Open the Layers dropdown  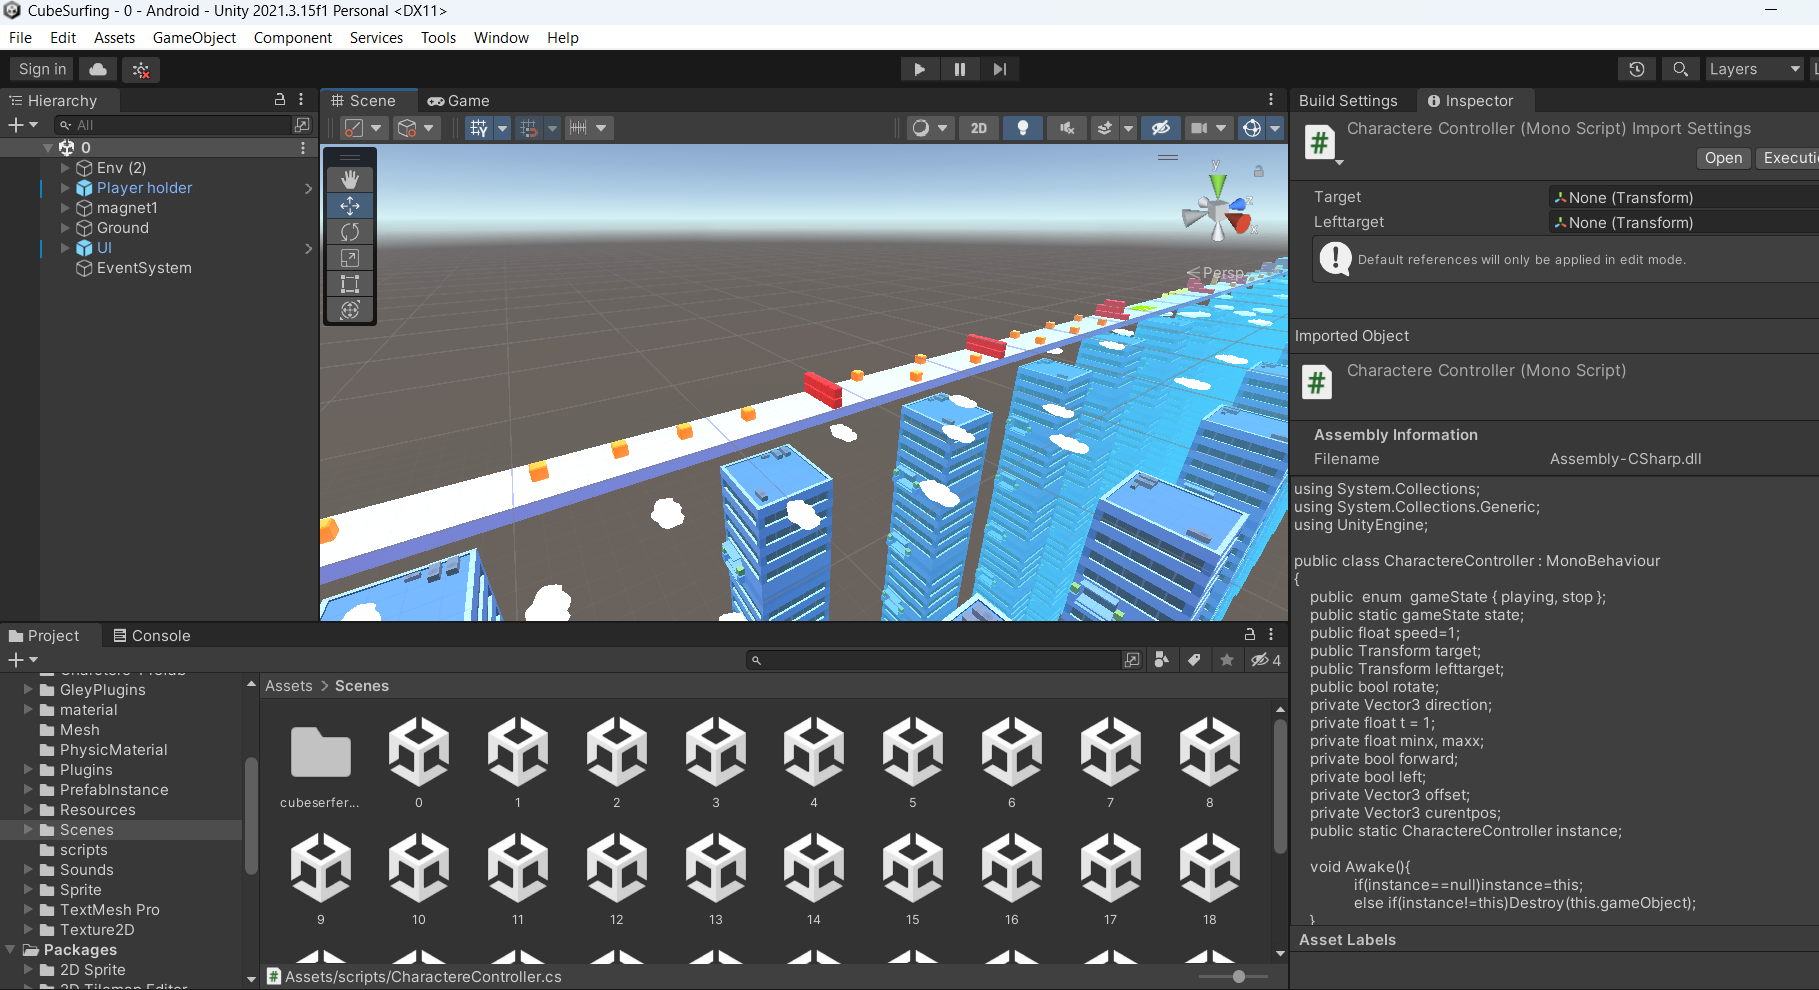tap(1753, 69)
